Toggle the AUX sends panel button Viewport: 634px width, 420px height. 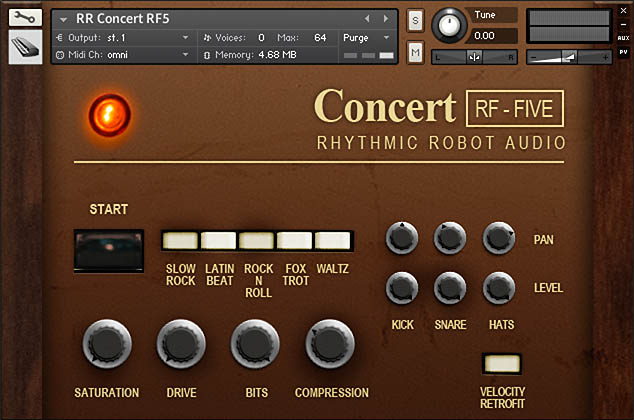coord(623,38)
